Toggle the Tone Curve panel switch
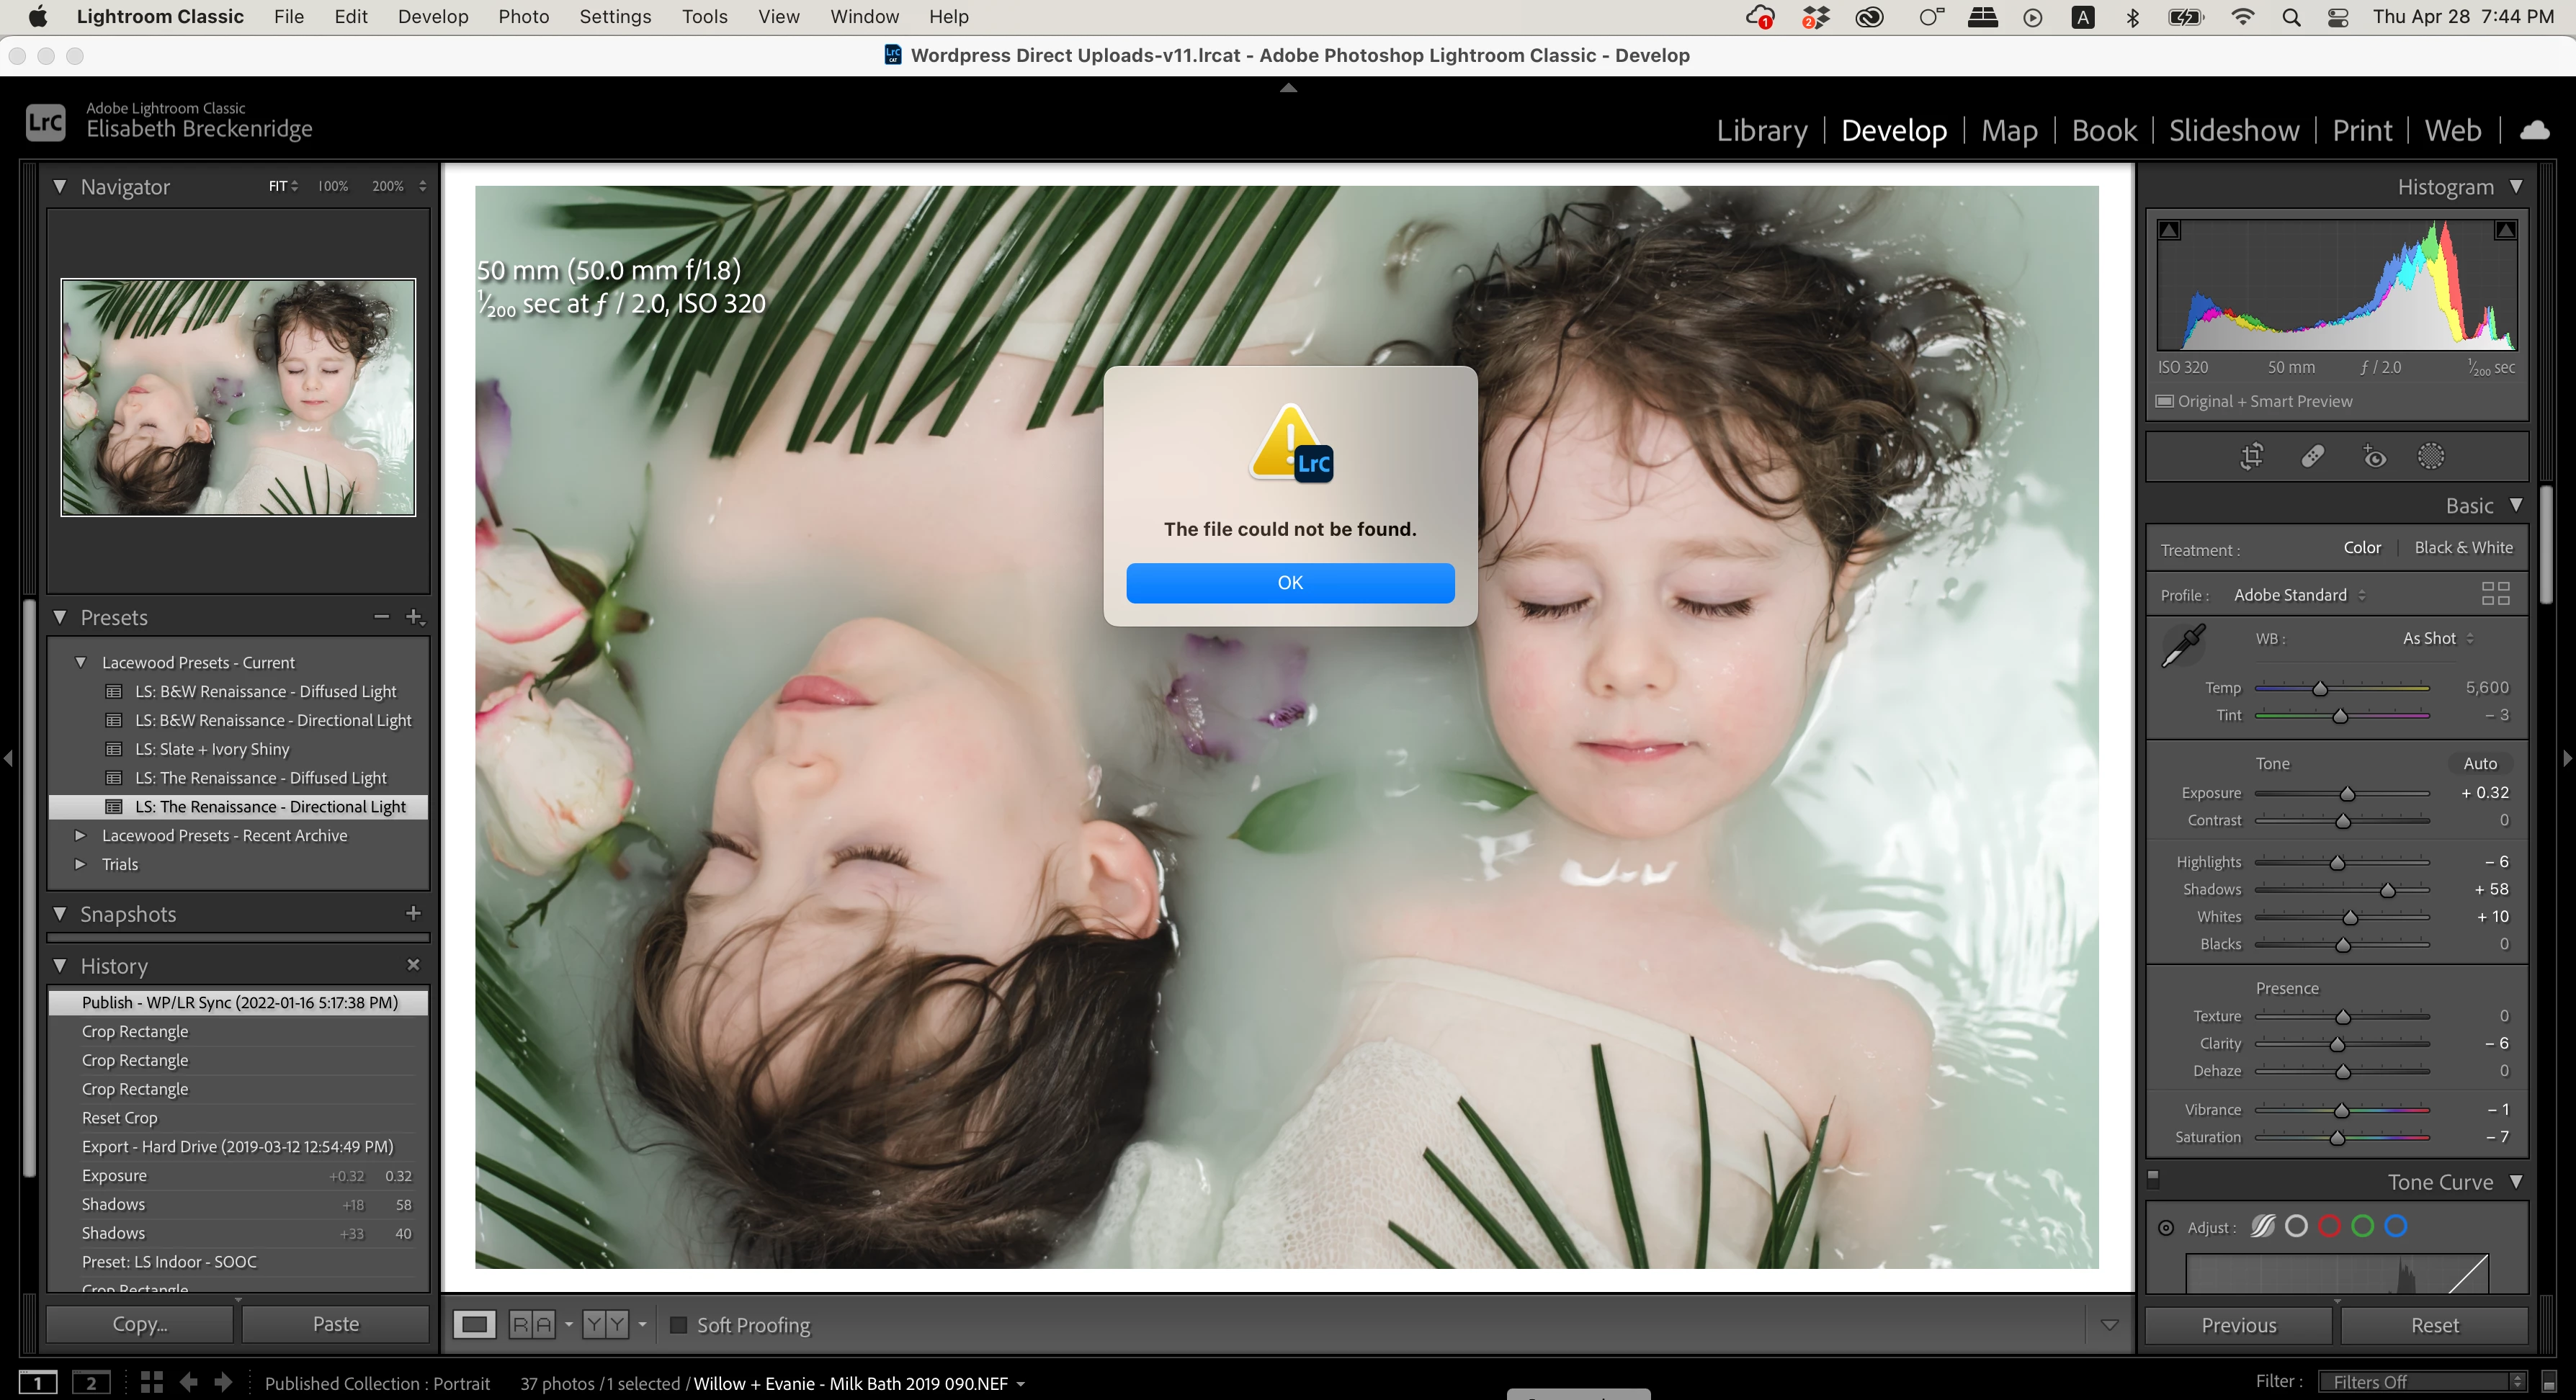This screenshot has width=2576, height=1400. click(x=2153, y=1180)
